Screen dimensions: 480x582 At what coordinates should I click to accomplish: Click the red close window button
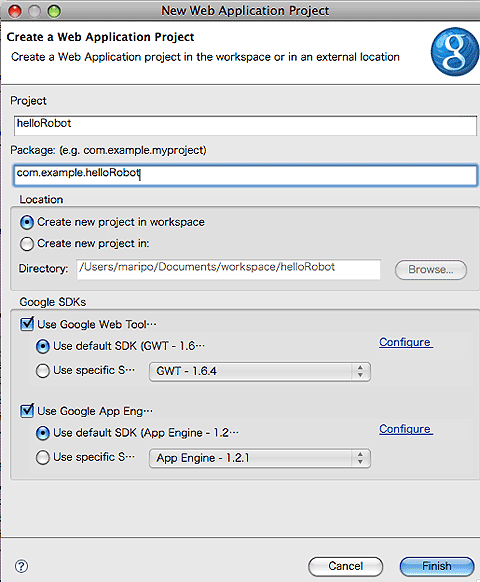tap(15, 11)
